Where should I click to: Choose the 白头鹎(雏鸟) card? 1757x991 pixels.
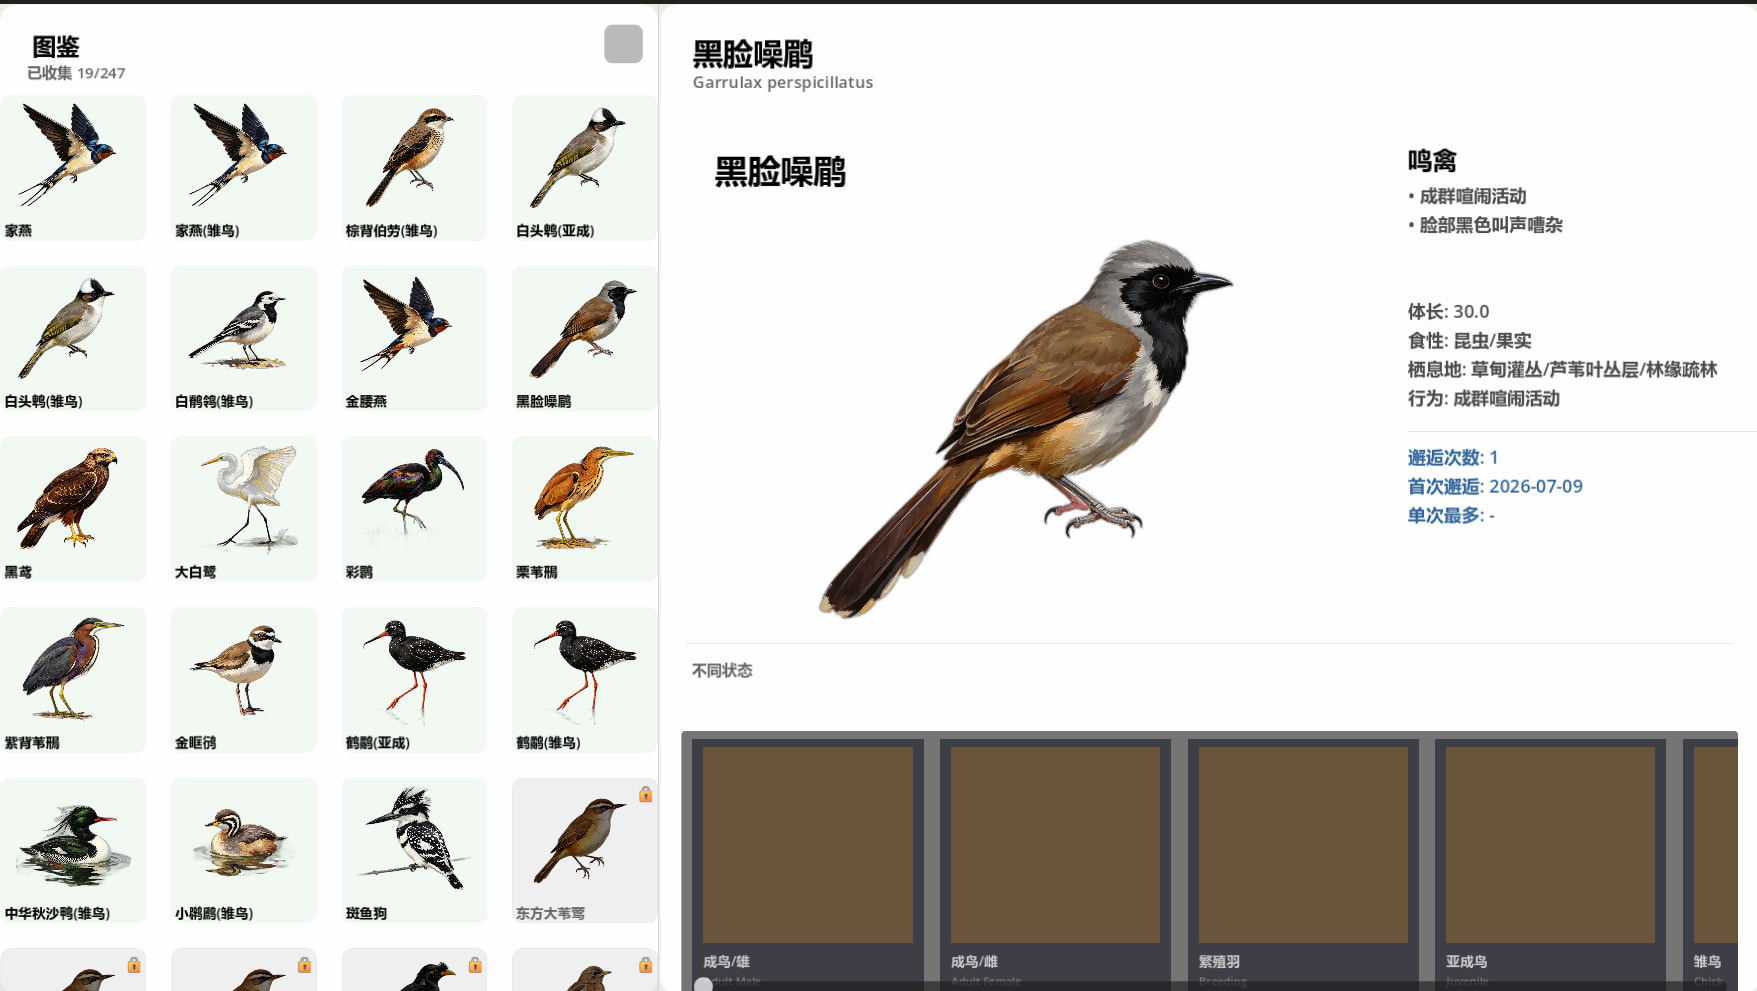(73, 338)
